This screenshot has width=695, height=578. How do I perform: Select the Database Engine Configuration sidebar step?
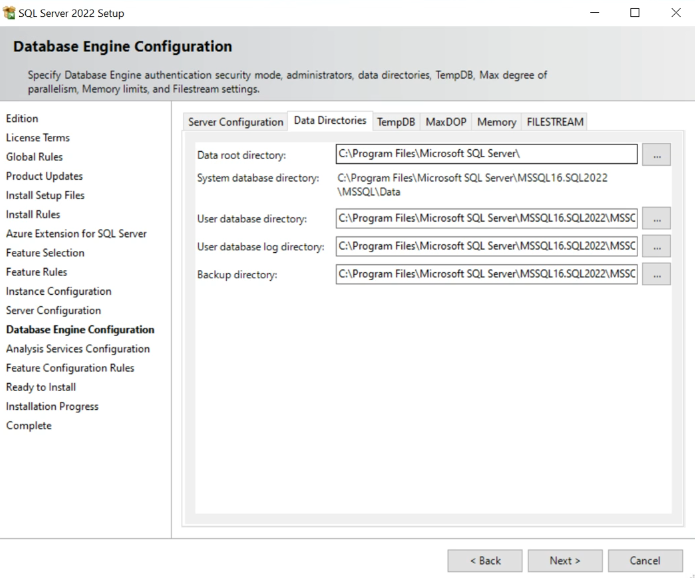[x=80, y=330]
